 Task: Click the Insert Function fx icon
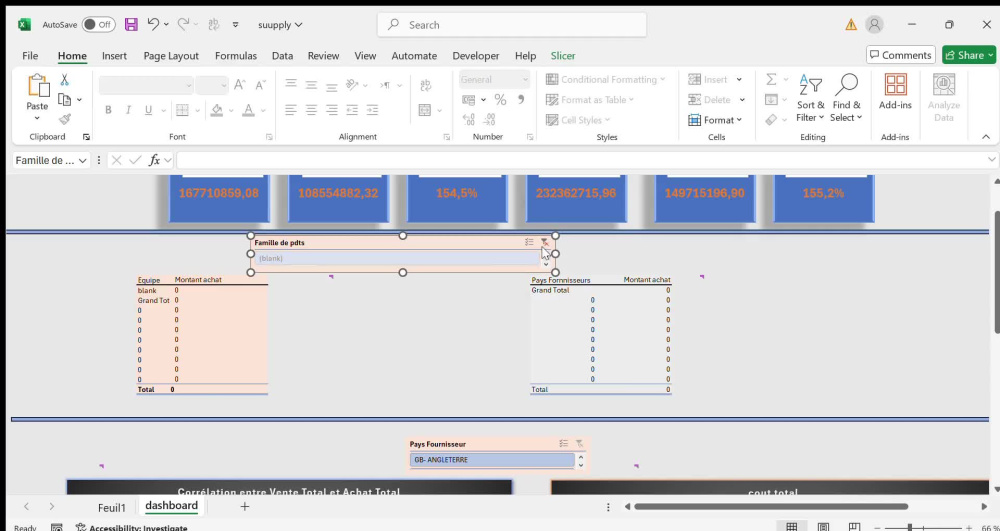pyautogui.click(x=154, y=161)
